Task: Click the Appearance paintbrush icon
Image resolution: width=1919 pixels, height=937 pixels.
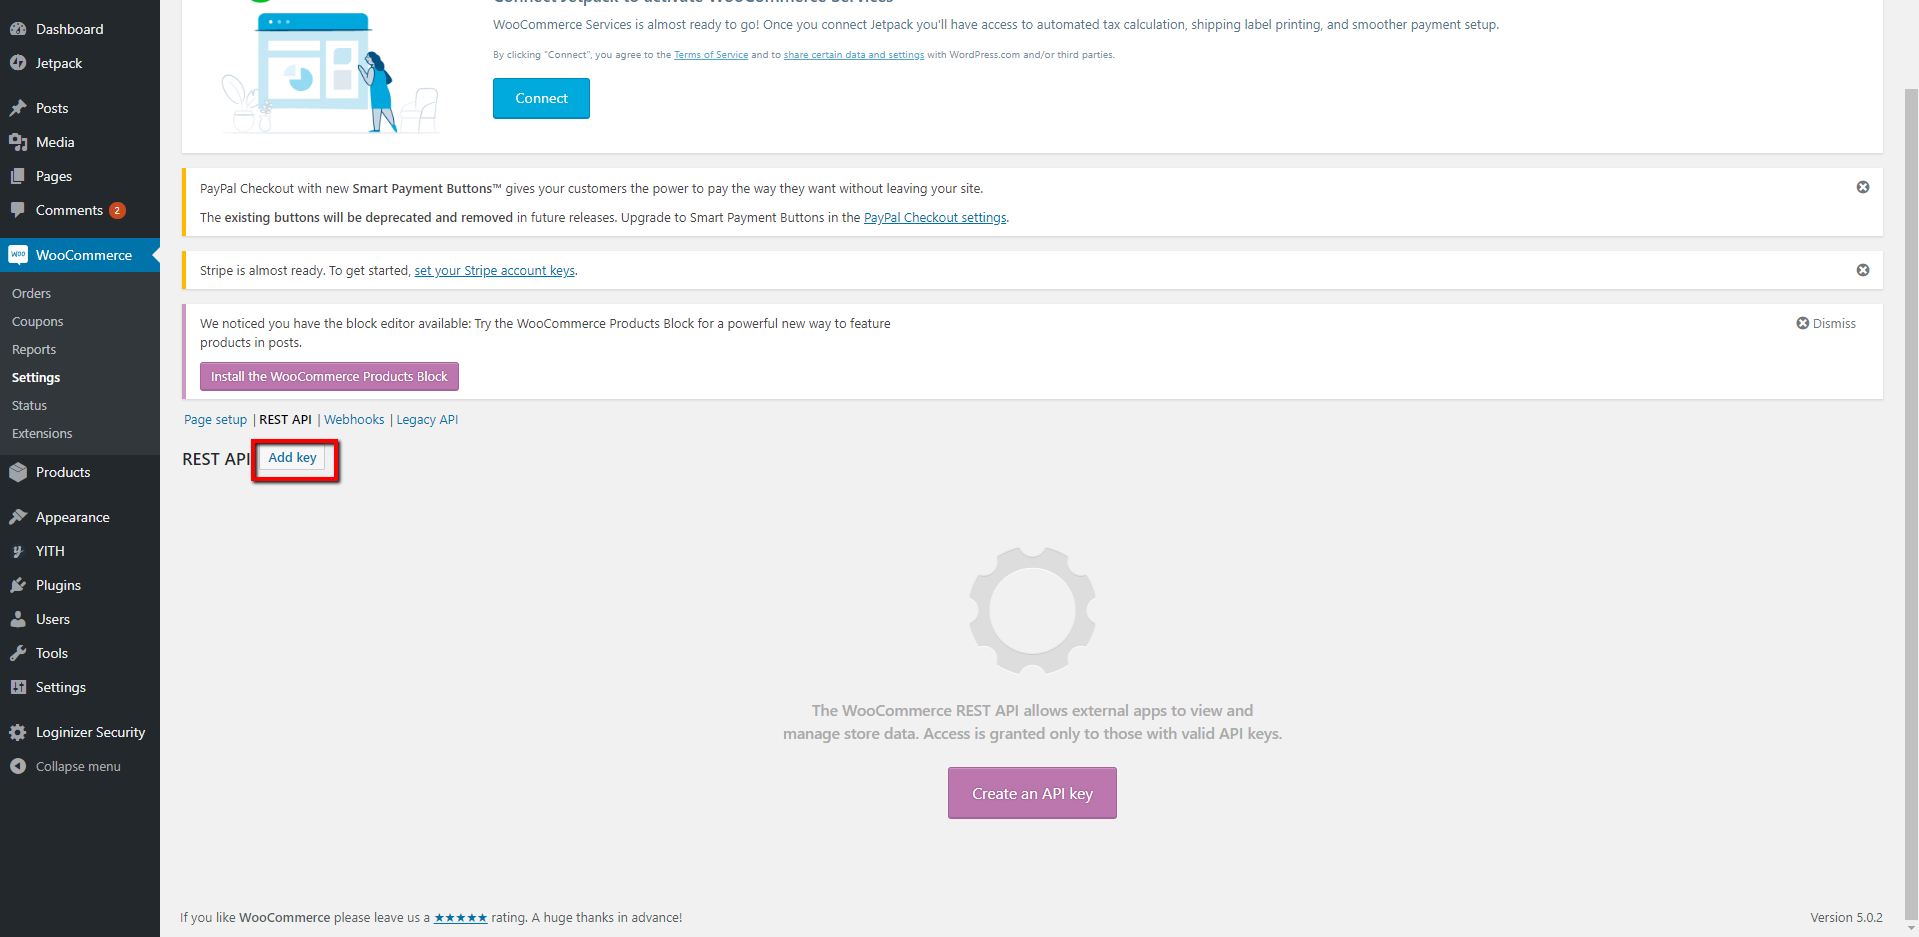Action: [18, 517]
